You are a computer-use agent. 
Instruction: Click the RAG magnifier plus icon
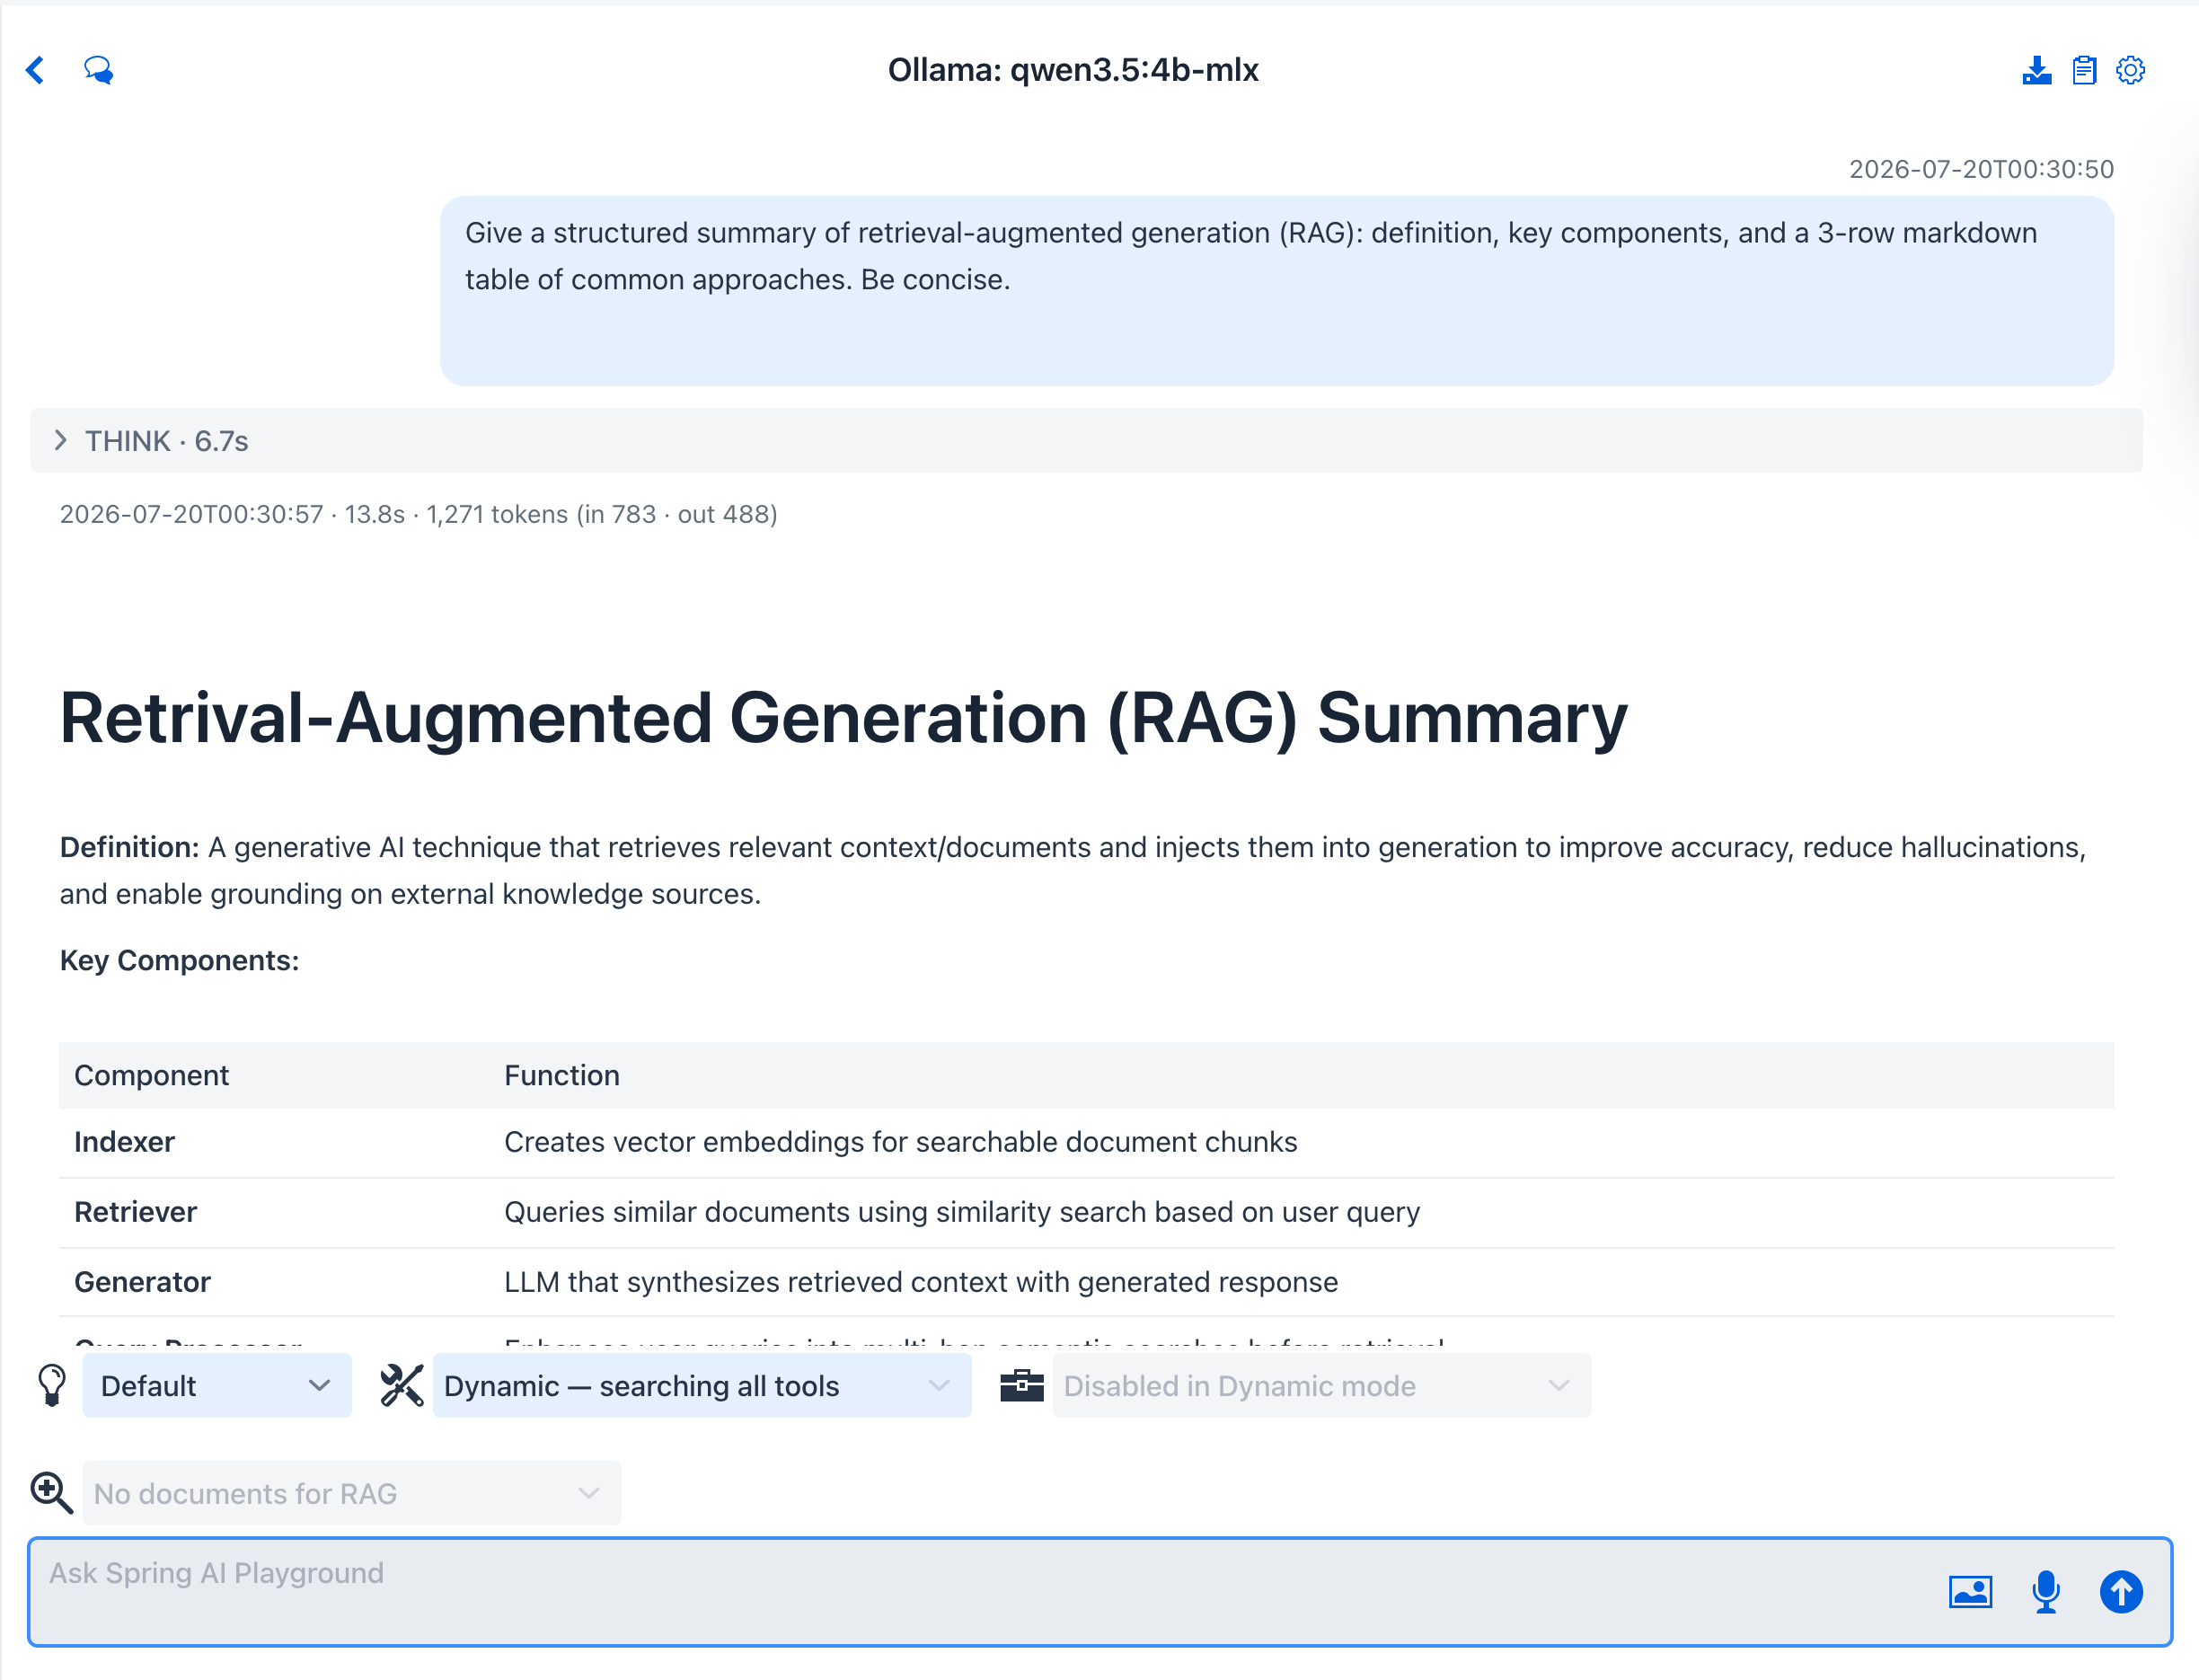pyautogui.click(x=51, y=1492)
